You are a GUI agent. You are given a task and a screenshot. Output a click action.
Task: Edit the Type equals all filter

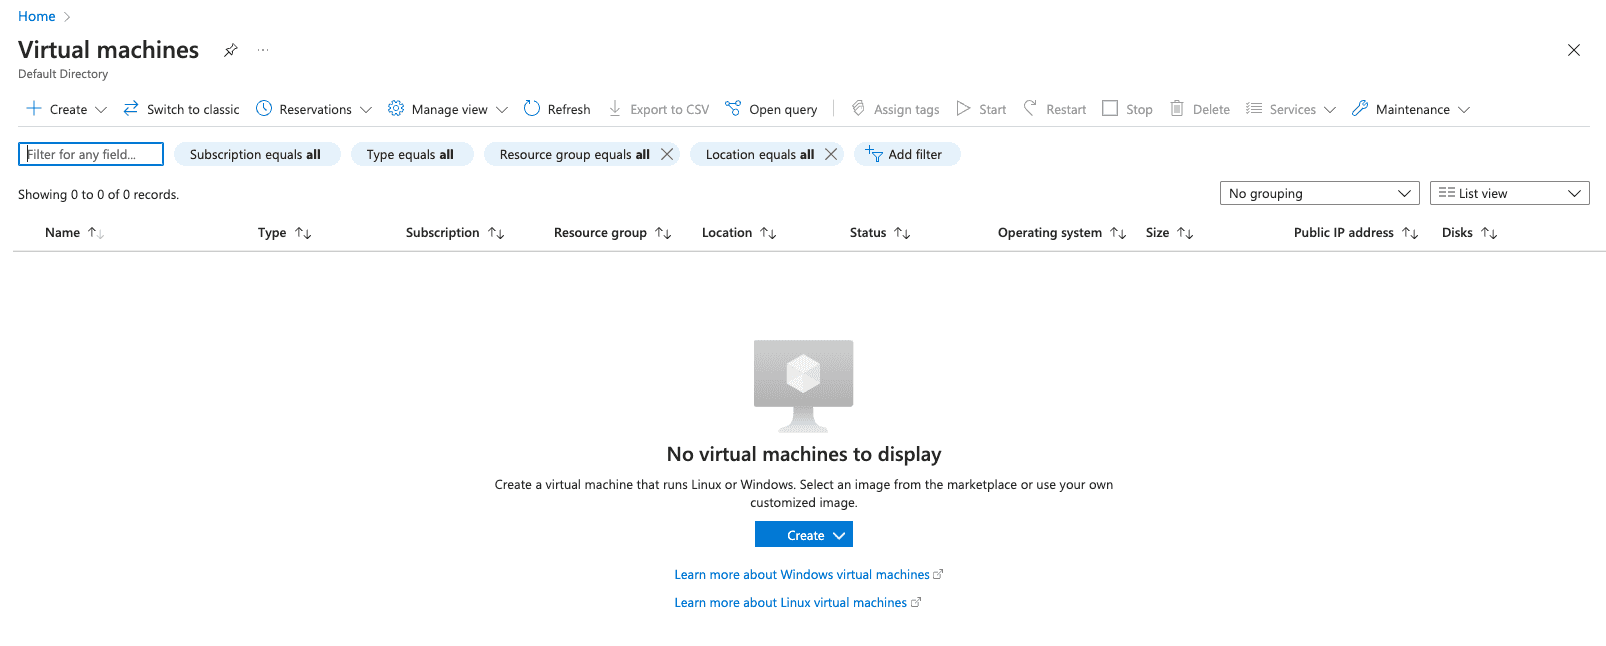411,154
